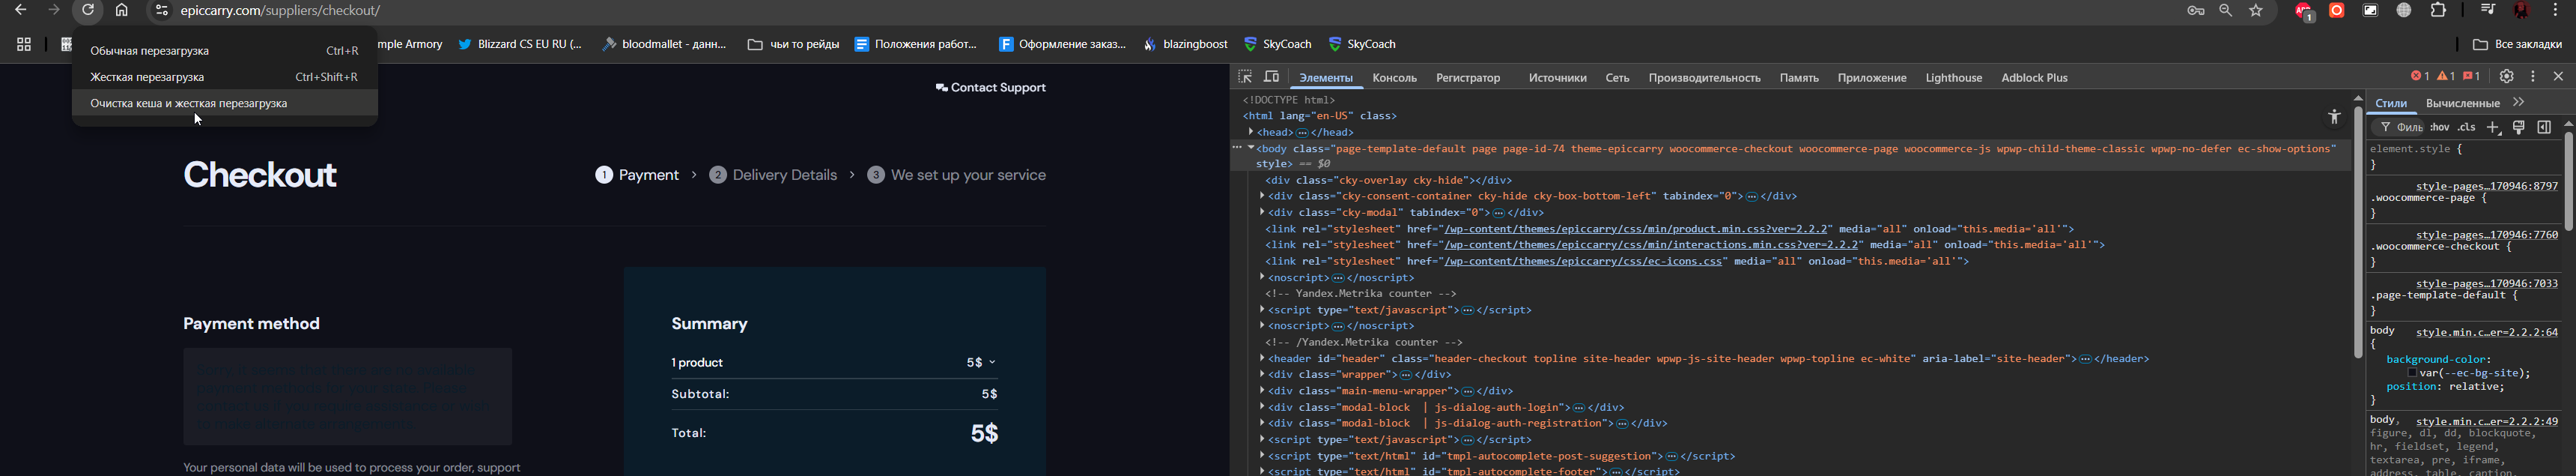Collapse the body element node
The image size is (2576, 476).
coord(1250,148)
